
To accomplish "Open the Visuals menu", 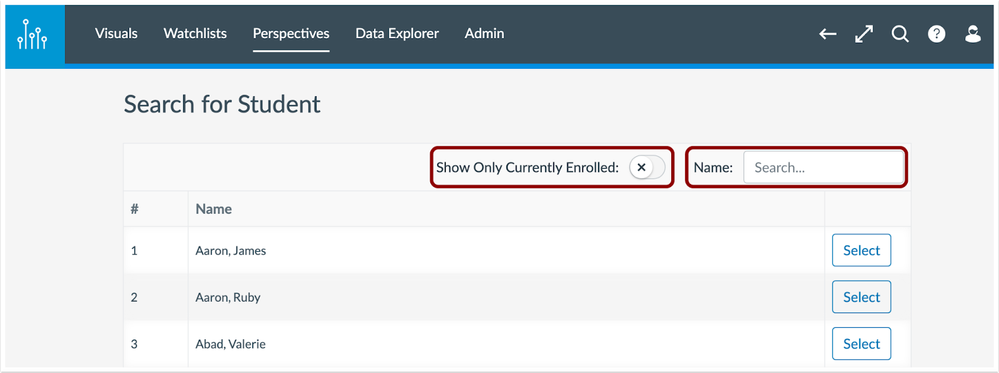I will point(116,34).
